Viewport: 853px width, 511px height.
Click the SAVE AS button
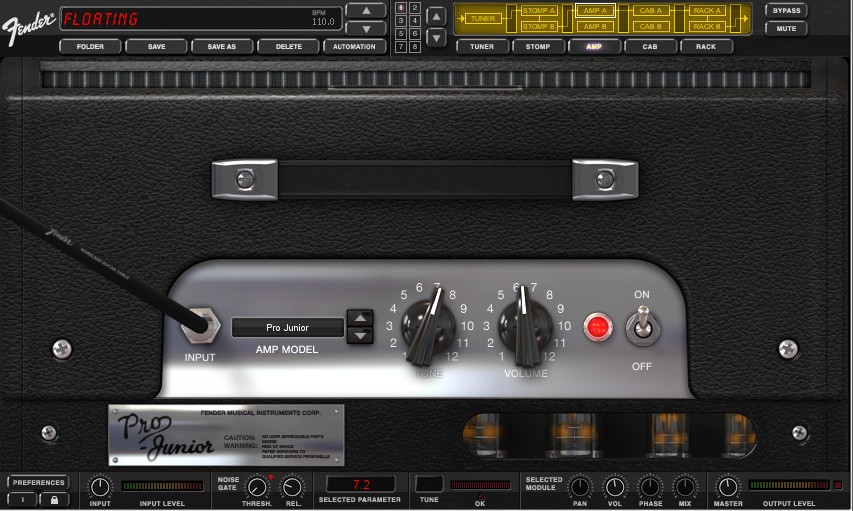coord(222,47)
